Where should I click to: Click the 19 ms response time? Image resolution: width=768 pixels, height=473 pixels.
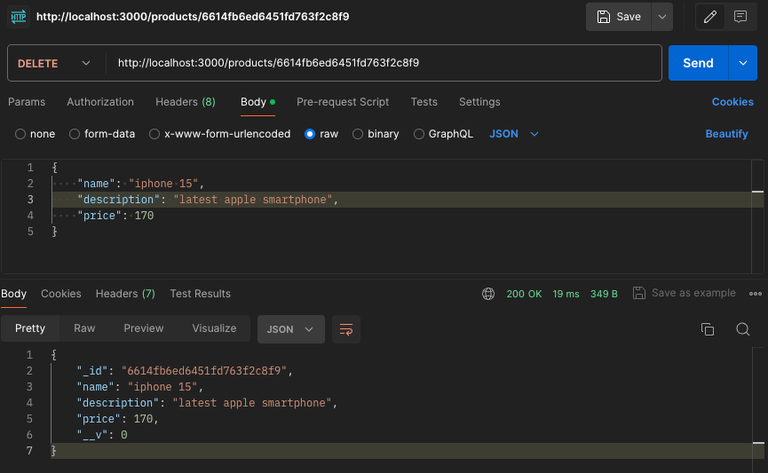(566, 294)
